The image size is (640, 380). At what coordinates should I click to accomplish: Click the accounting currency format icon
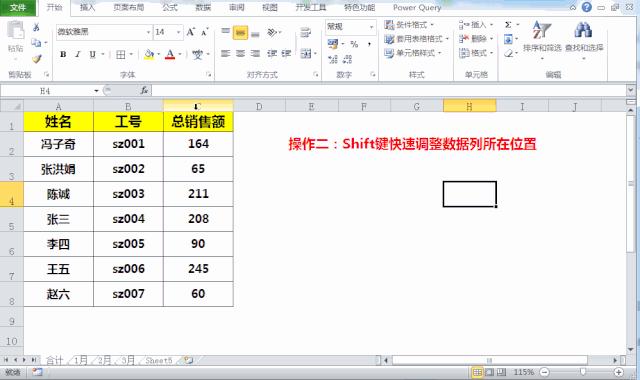coord(333,43)
